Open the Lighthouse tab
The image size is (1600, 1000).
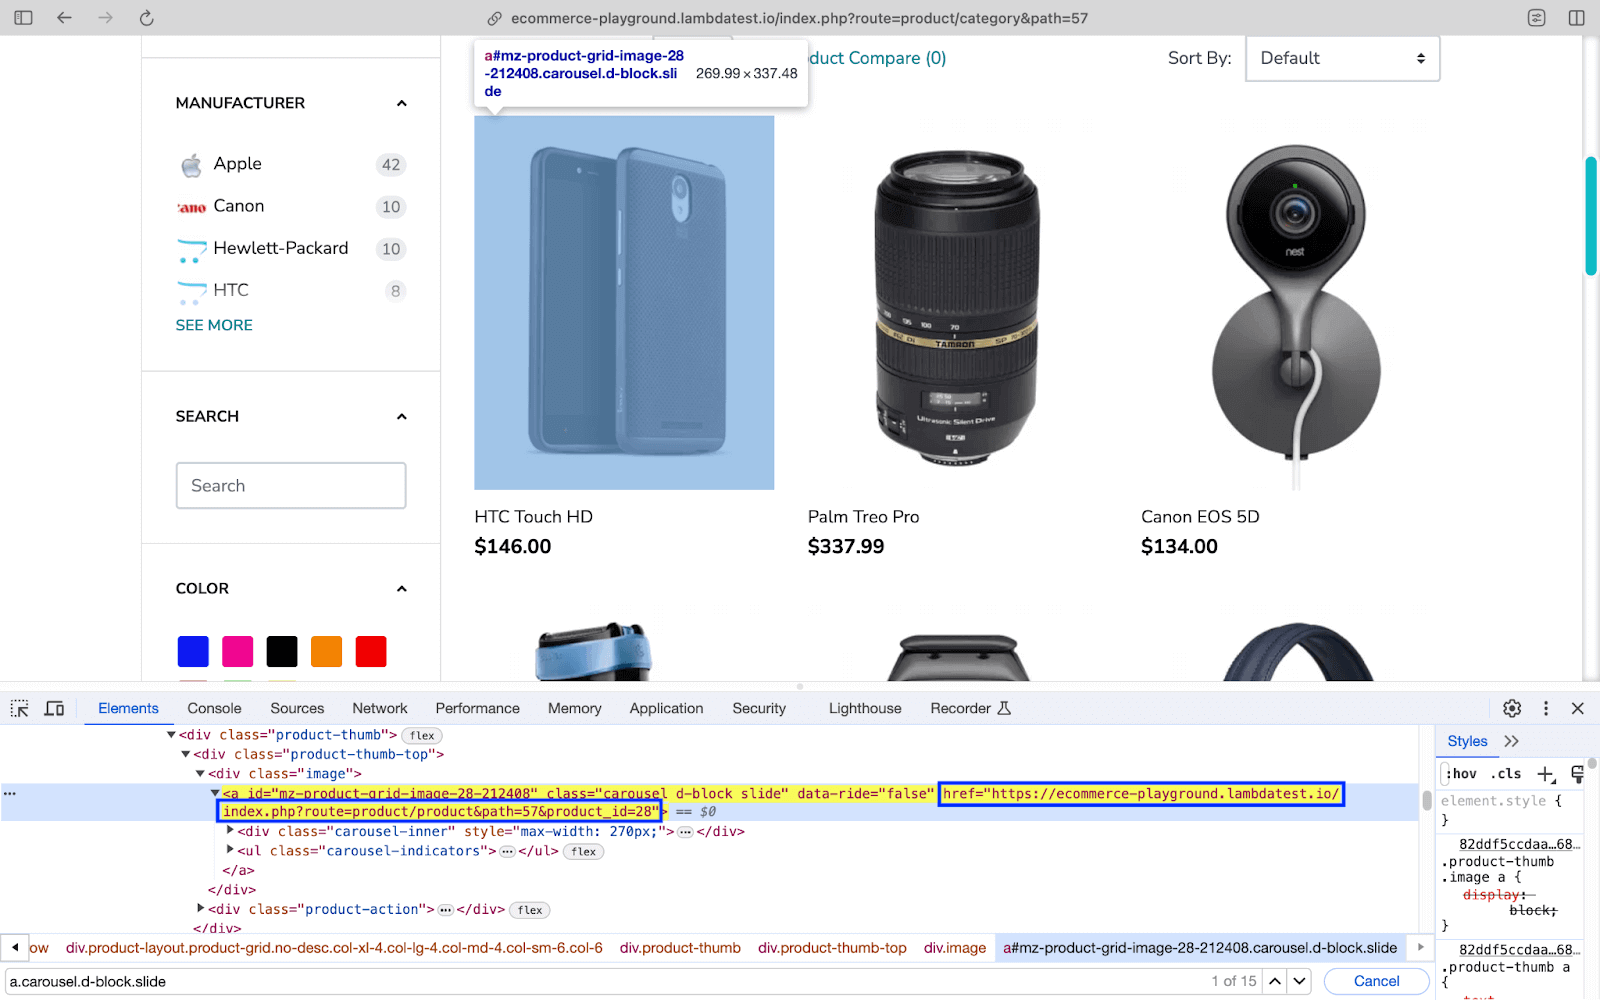click(x=865, y=708)
